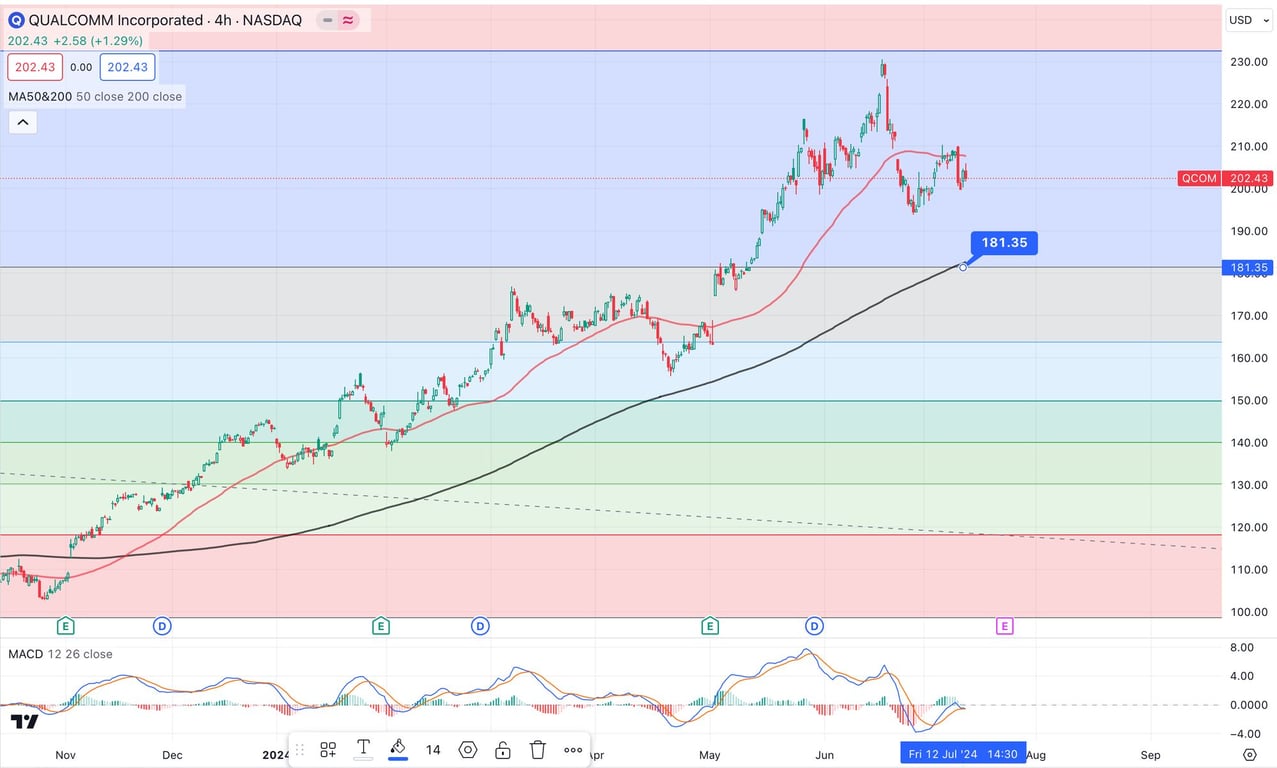The height and width of the screenshot is (768, 1277).
Task: Open the May earnings E marker
Action: 710,626
